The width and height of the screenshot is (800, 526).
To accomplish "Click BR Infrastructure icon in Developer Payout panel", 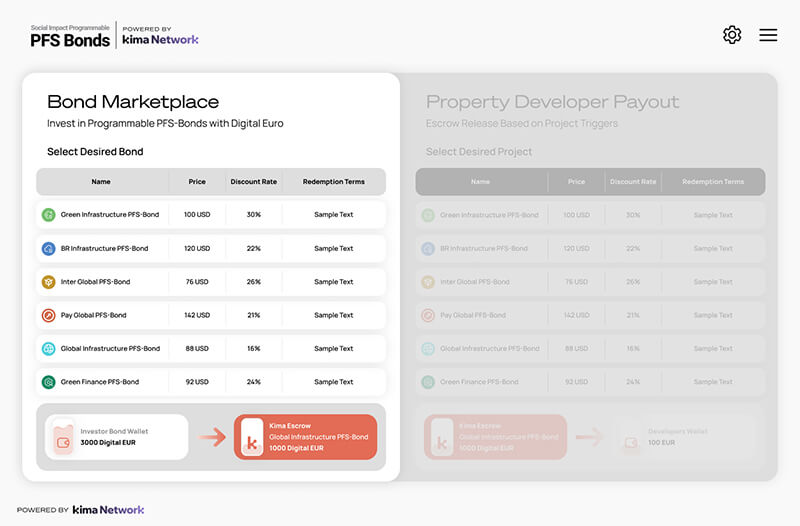I will point(428,248).
